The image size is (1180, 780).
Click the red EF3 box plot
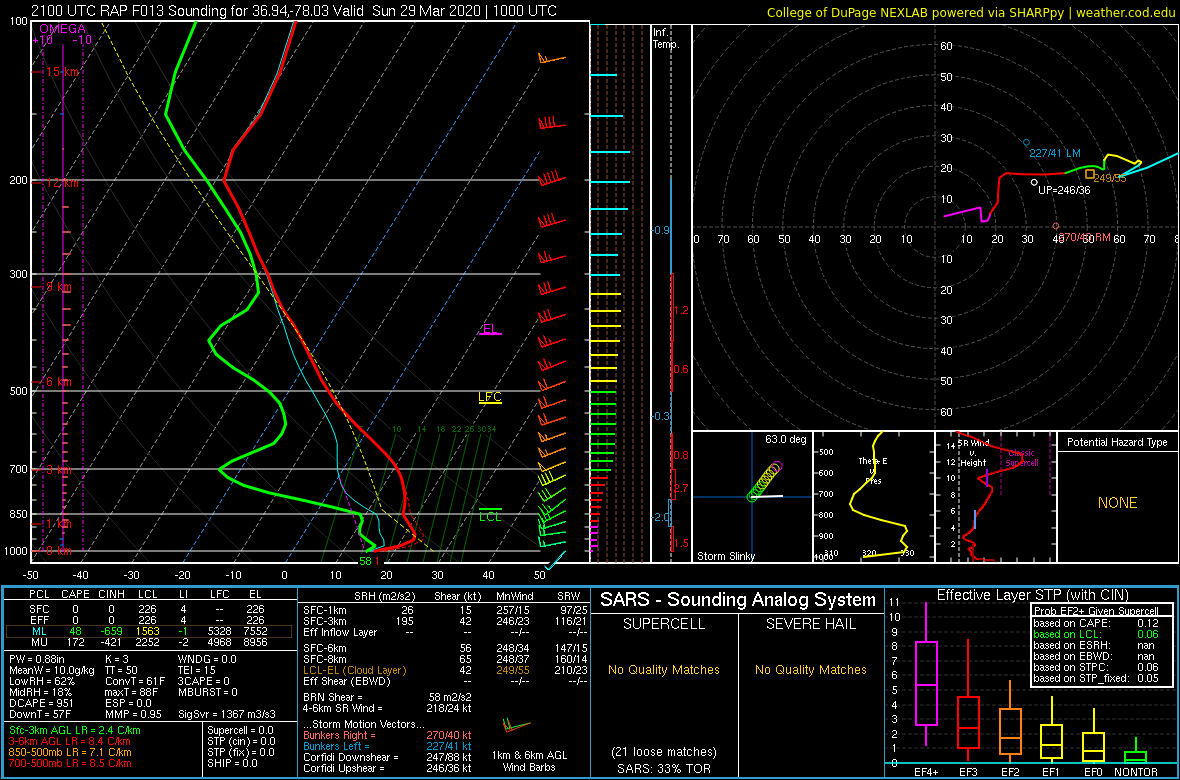[x=969, y=723]
